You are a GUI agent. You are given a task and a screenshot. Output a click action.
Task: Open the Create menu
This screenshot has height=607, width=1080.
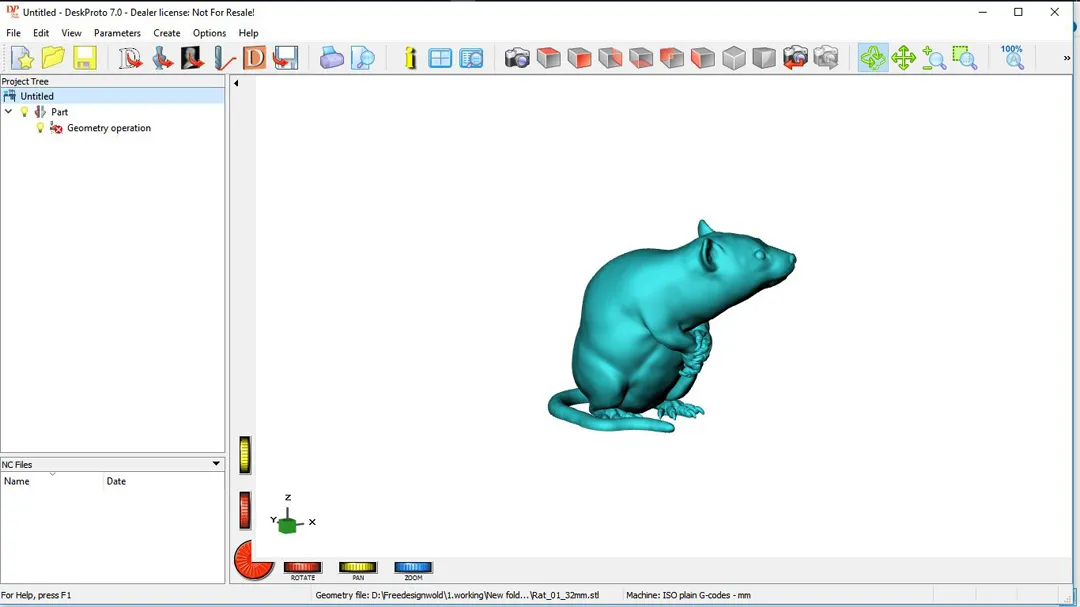pyautogui.click(x=167, y=33)
